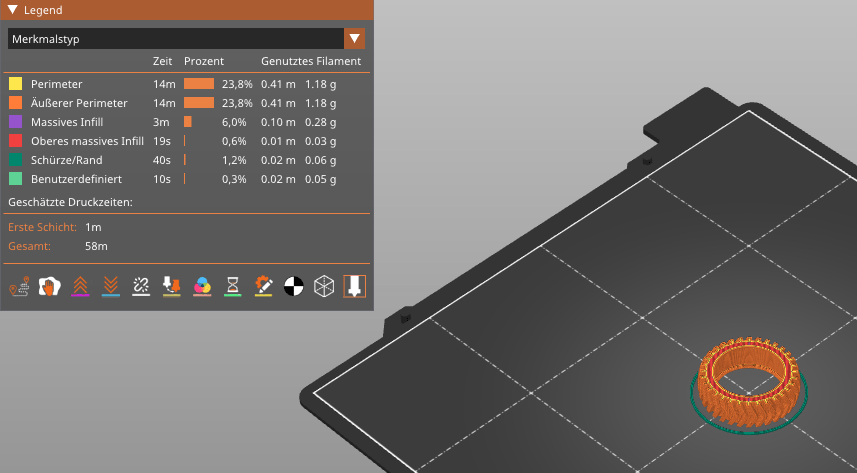The height and width of the screenshot is (473, 857).
Task: Toggle print pauses hourglass icon
Action: tap(232, 286)
